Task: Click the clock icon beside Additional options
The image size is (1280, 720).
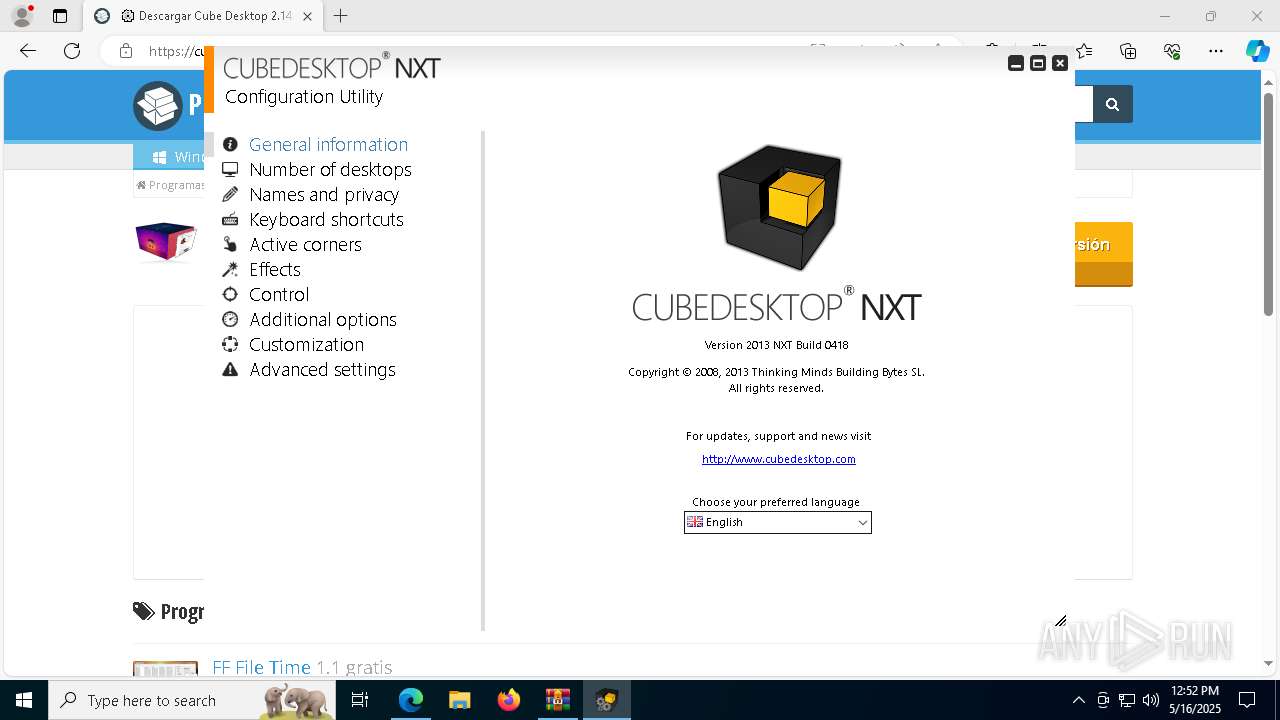Action: [230, 319]
